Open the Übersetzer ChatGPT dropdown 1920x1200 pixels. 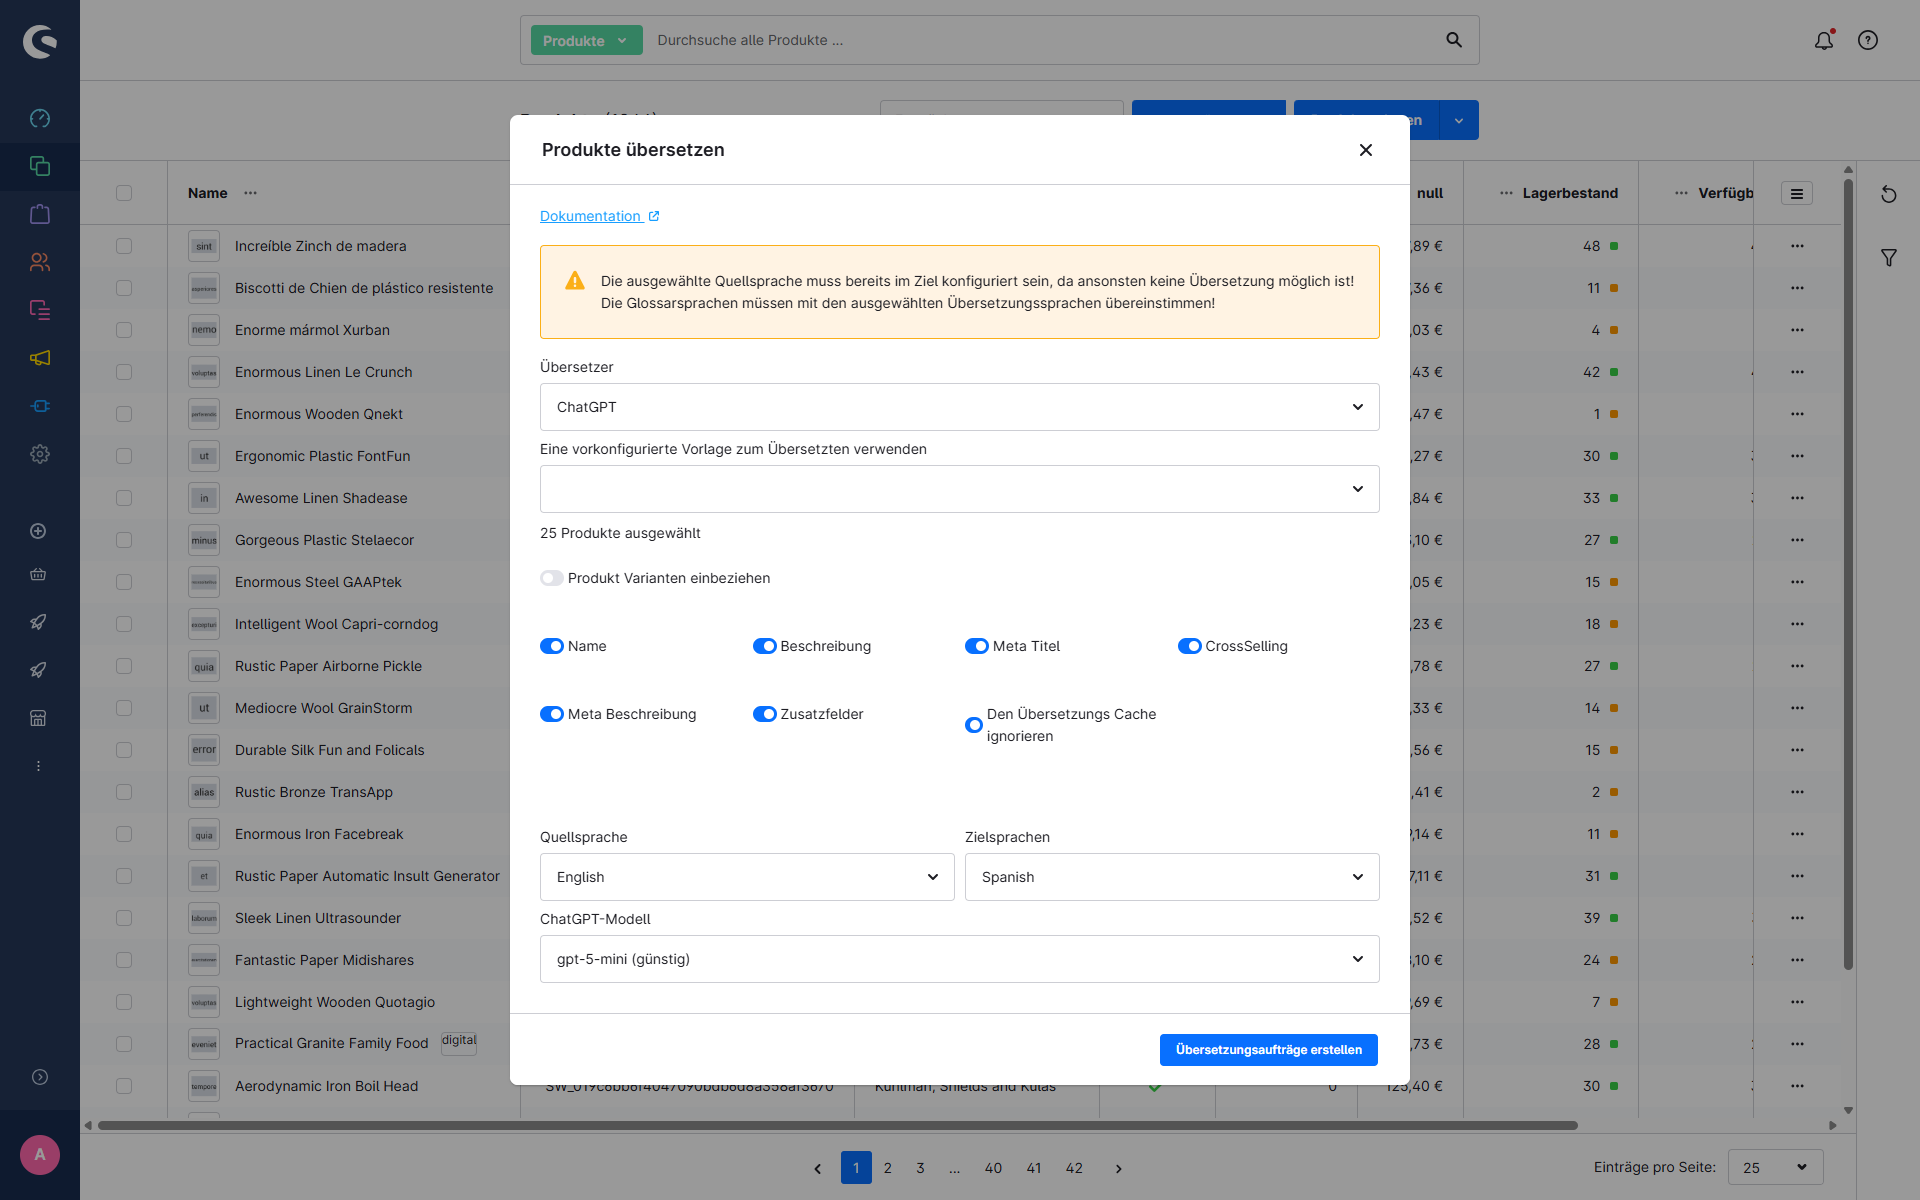pyautogui.click(x=959, y=407)
